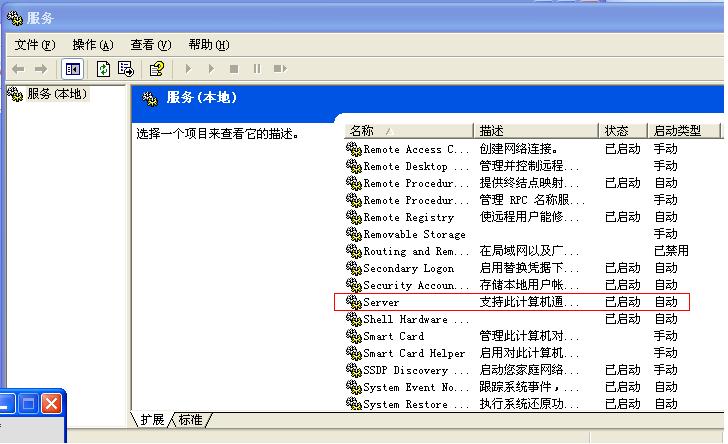The height and width of the screenshot is (444, 728).
Task: Click the gear icon beside Smart Card Helper
Action: pos(353,353)
